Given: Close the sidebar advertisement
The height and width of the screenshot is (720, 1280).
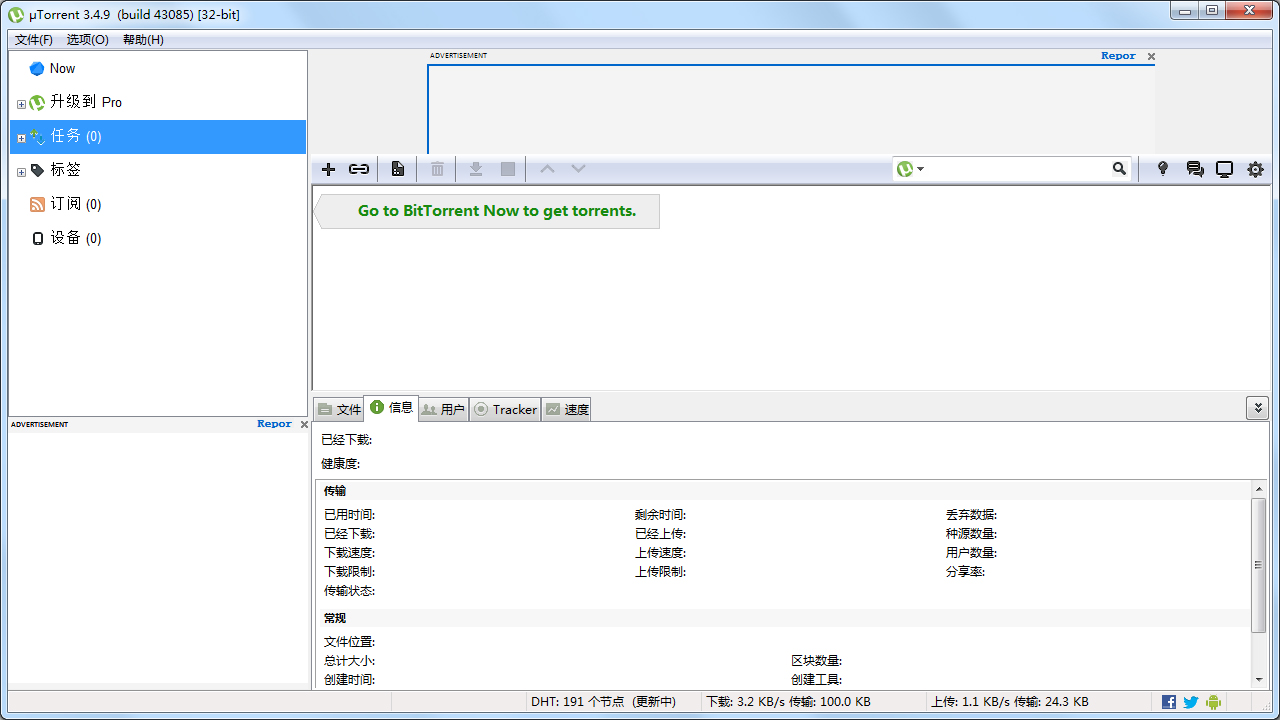Looking at the screenshot, I should pos(304,425).
